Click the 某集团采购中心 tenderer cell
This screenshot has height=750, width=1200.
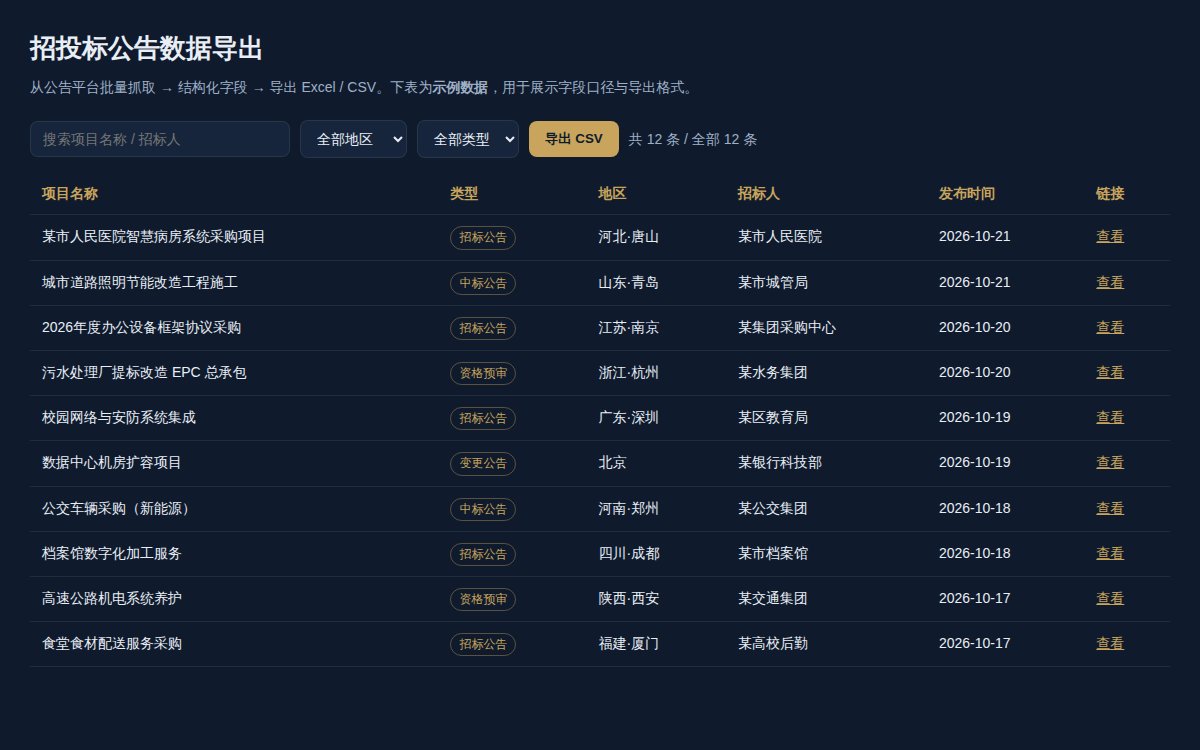click(787, 328)
